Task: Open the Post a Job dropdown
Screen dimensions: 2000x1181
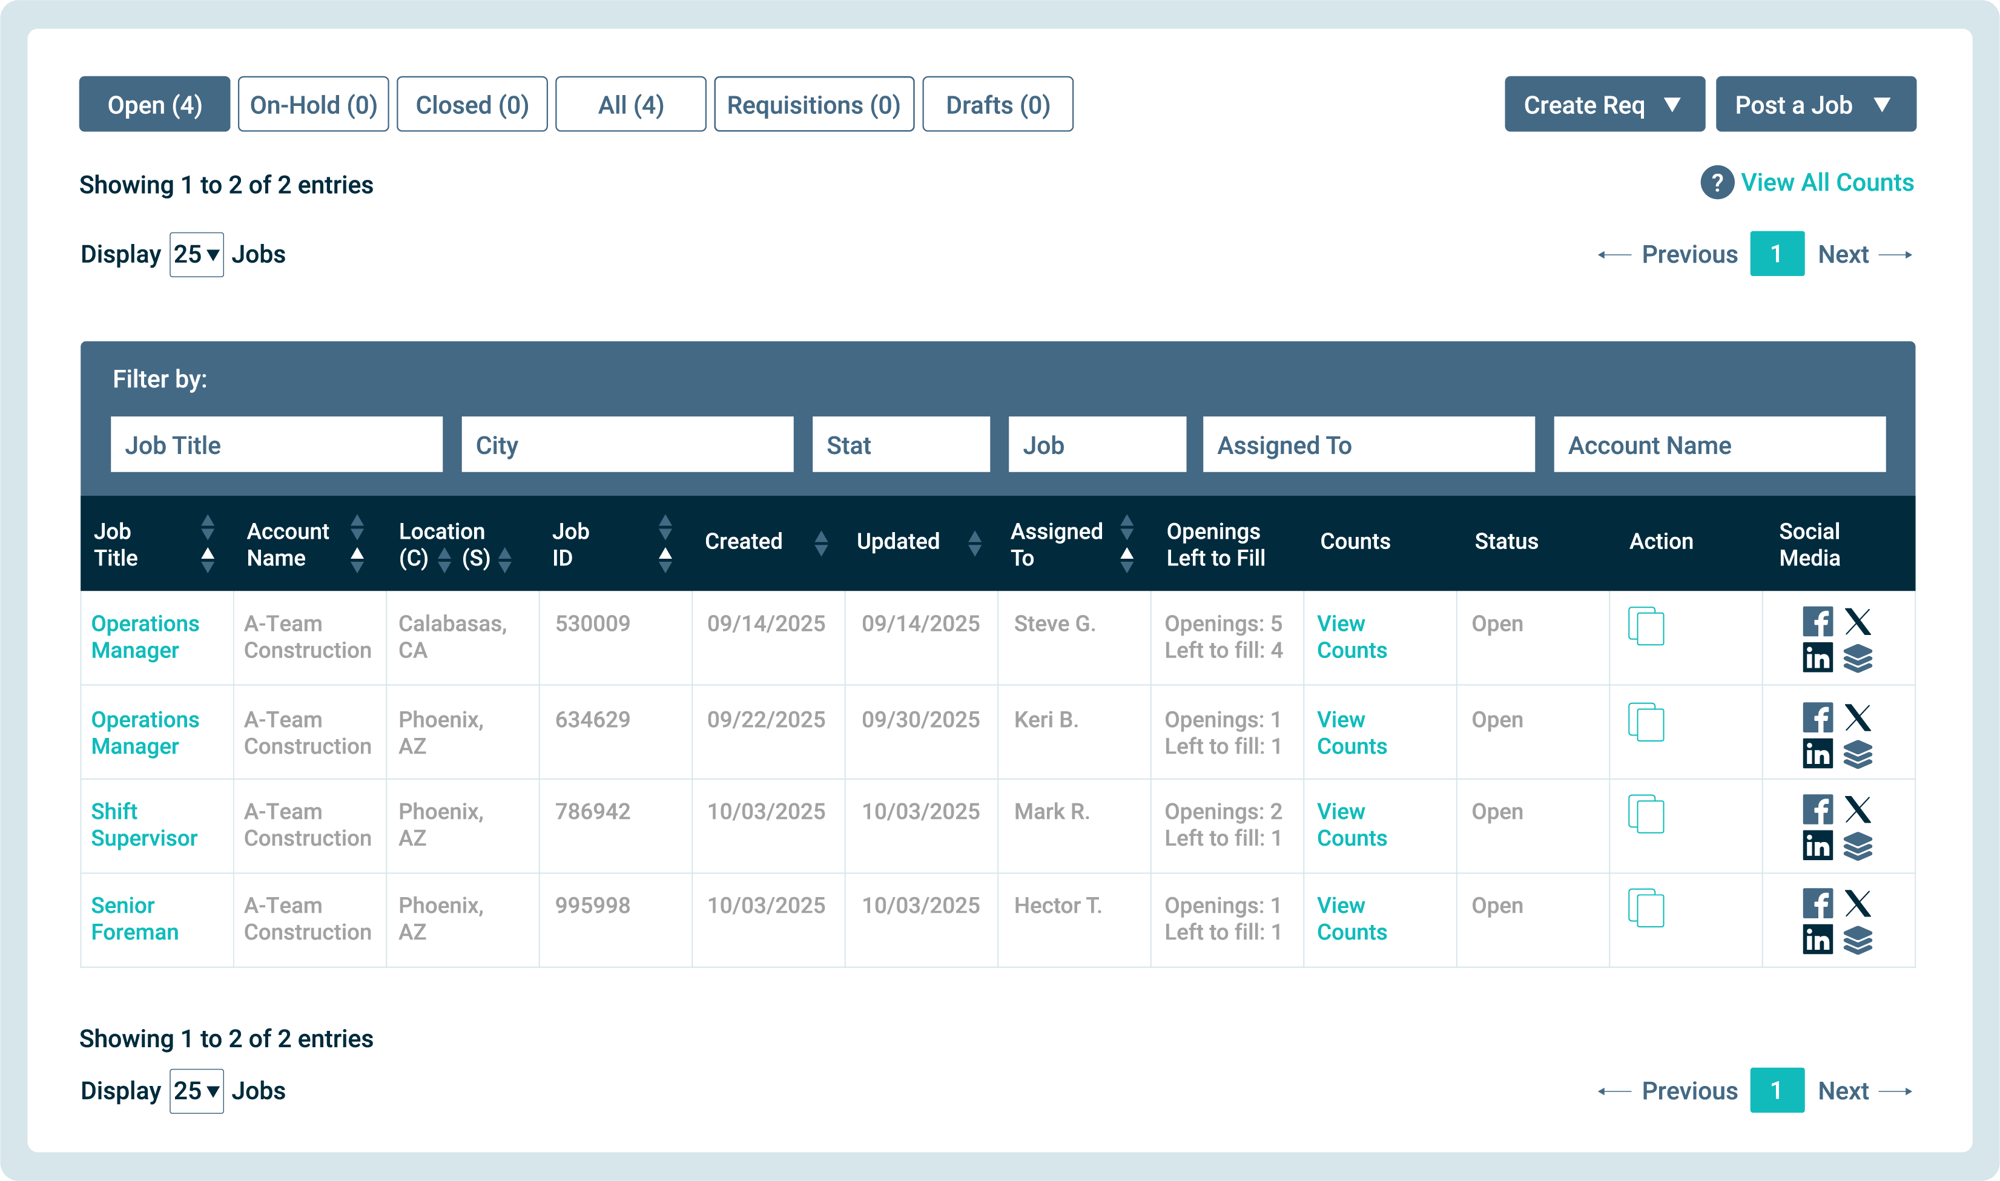Action: tap(1815, 104)
